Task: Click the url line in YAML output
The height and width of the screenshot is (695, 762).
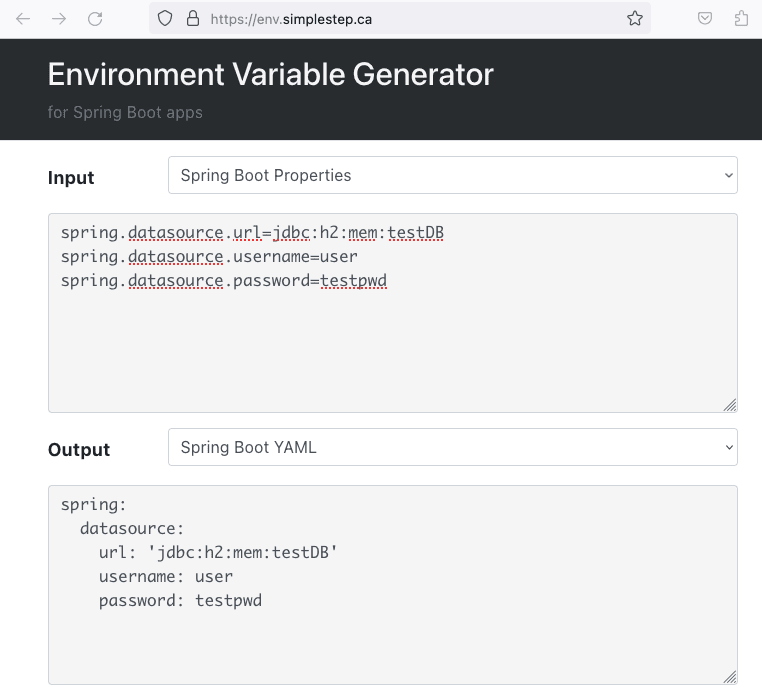Action: click(218, 553)
